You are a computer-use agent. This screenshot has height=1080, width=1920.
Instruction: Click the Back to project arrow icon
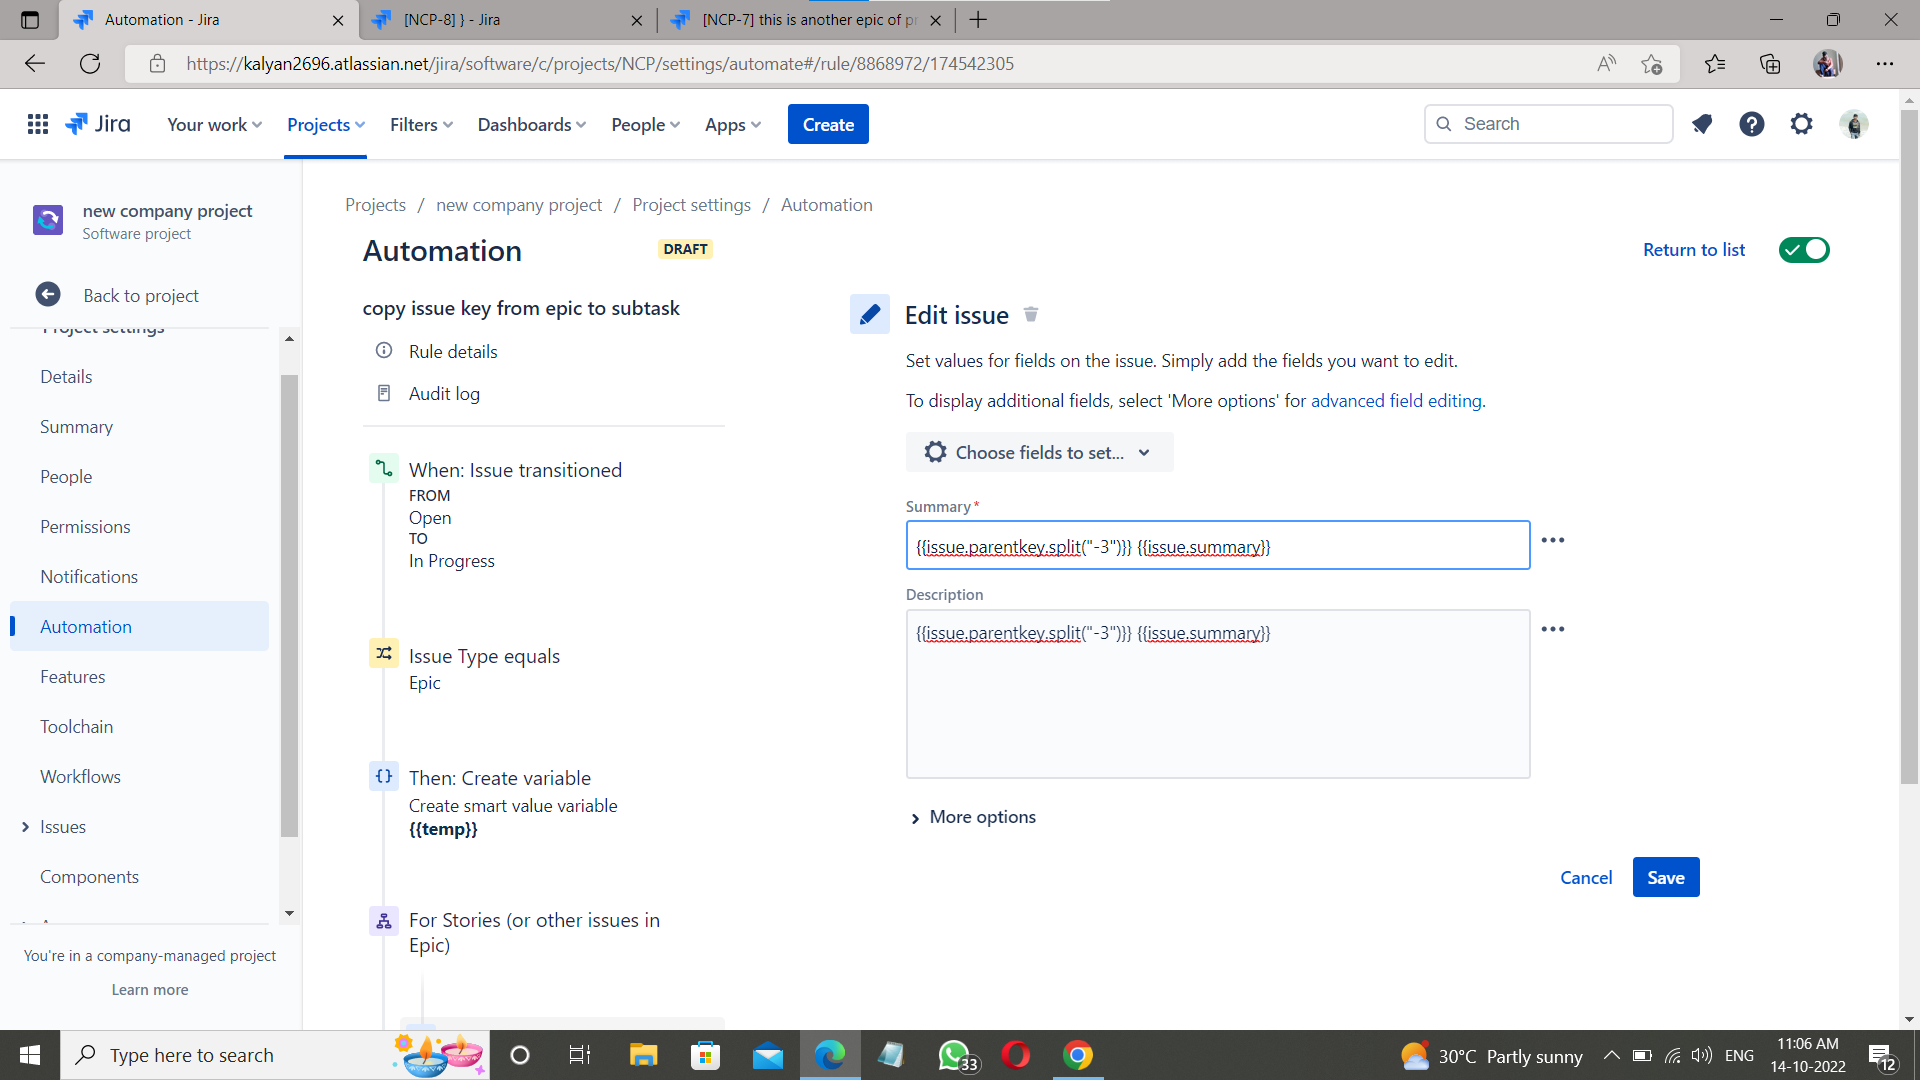click(x=48, y=295)
